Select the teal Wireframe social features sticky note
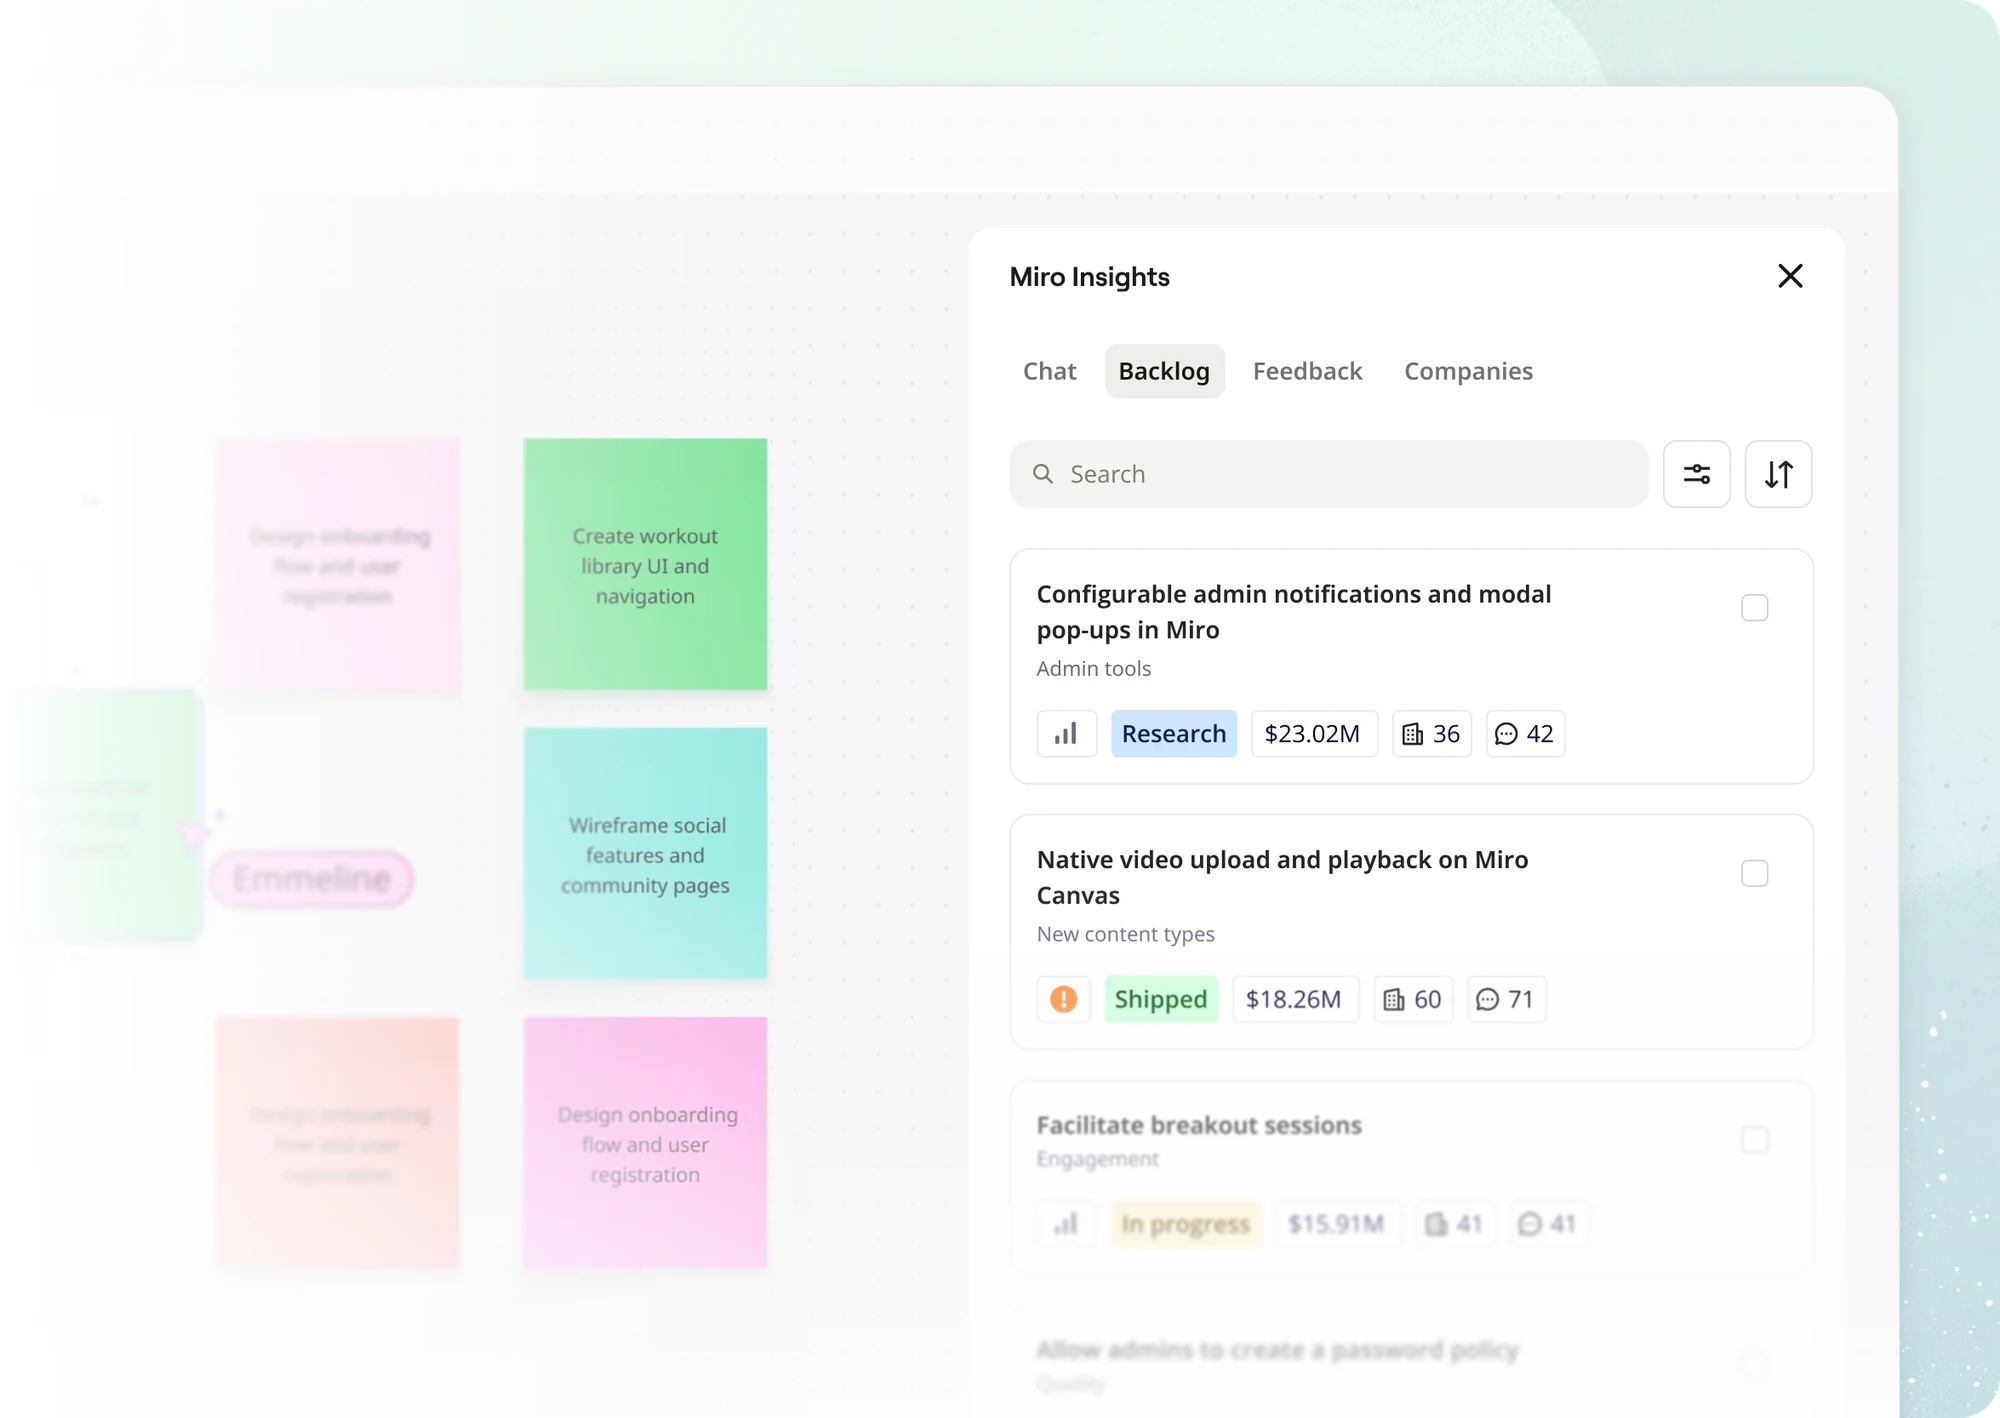The height and width of the screenshot is (1418, 2000). pyautogui.click(x=645, y=853)
